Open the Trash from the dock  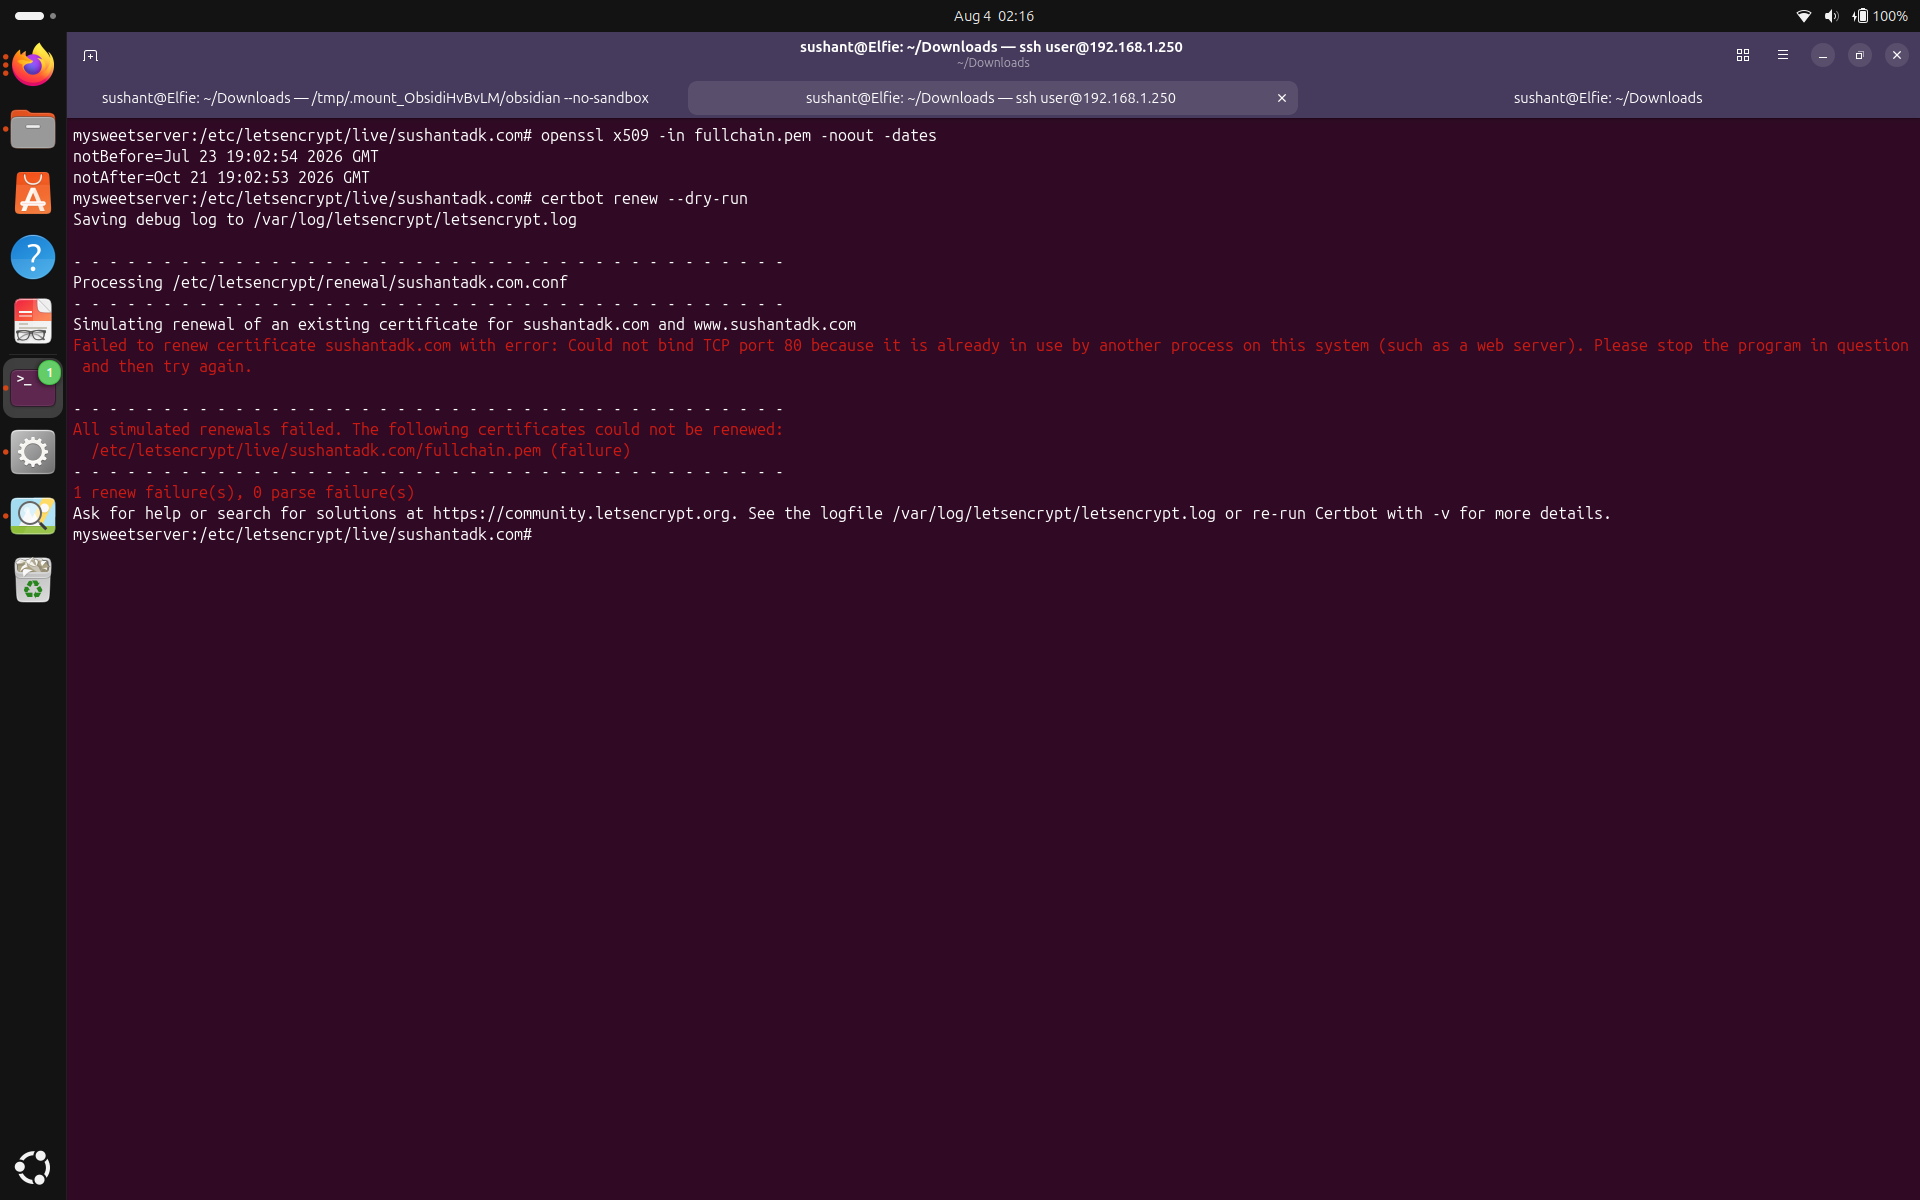pos(33,580)
